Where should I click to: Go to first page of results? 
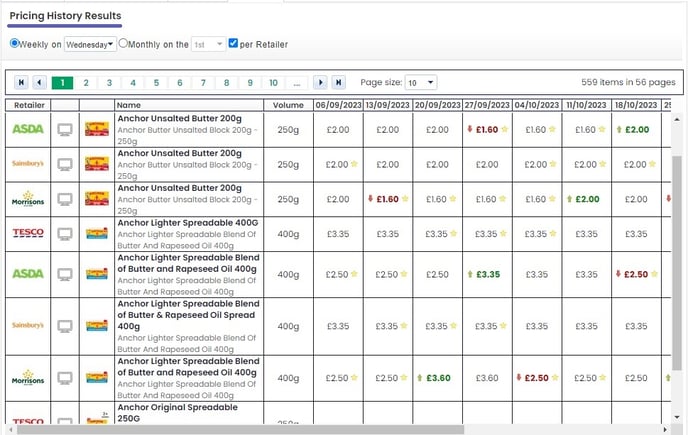[21, 82]
